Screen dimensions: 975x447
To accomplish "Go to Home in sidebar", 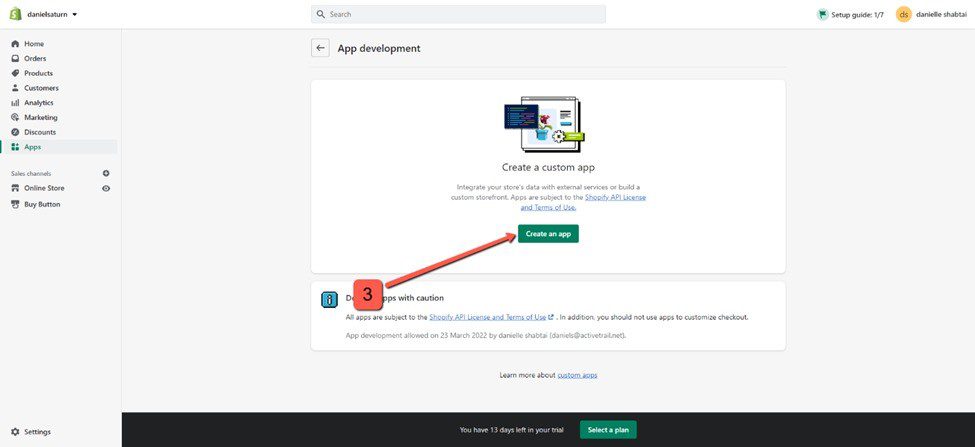I will point(34,44).
